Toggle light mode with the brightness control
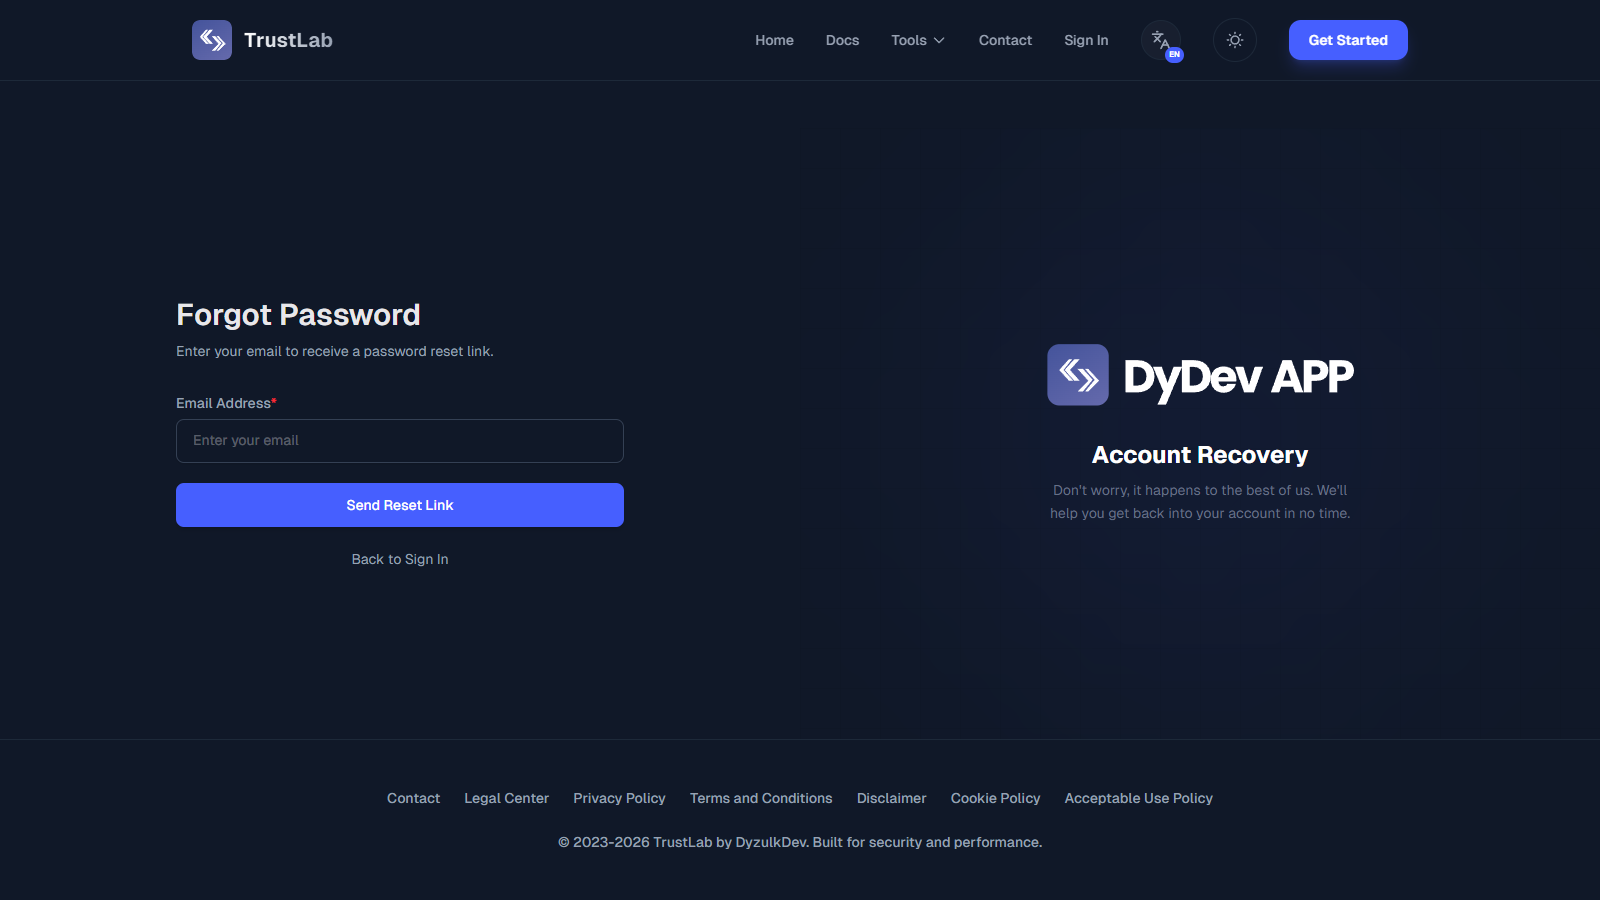 (x=1234, y=40)
